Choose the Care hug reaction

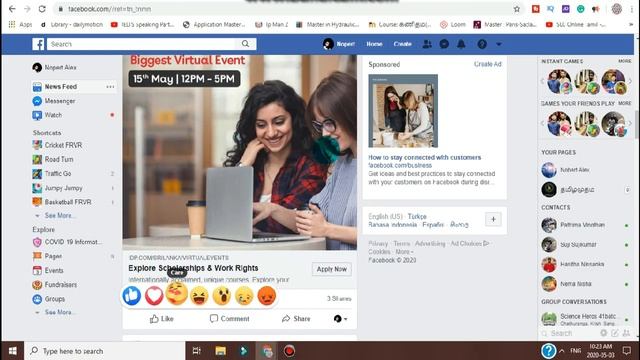(x=177, y=293)
